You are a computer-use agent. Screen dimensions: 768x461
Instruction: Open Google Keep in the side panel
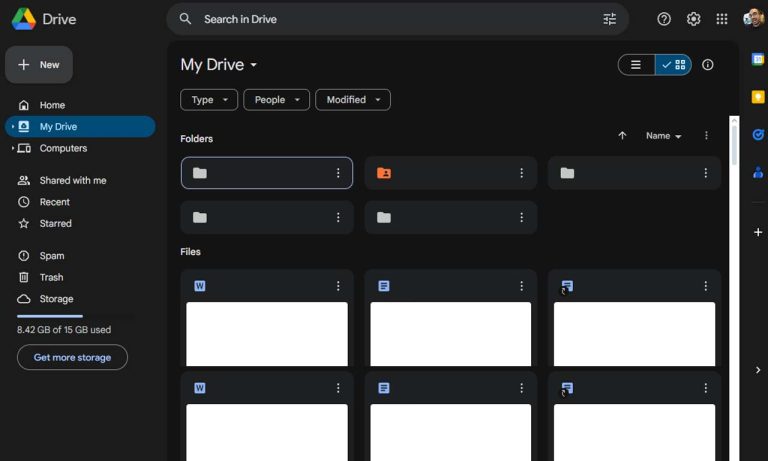pyautogui.click(x=758, y=97)
